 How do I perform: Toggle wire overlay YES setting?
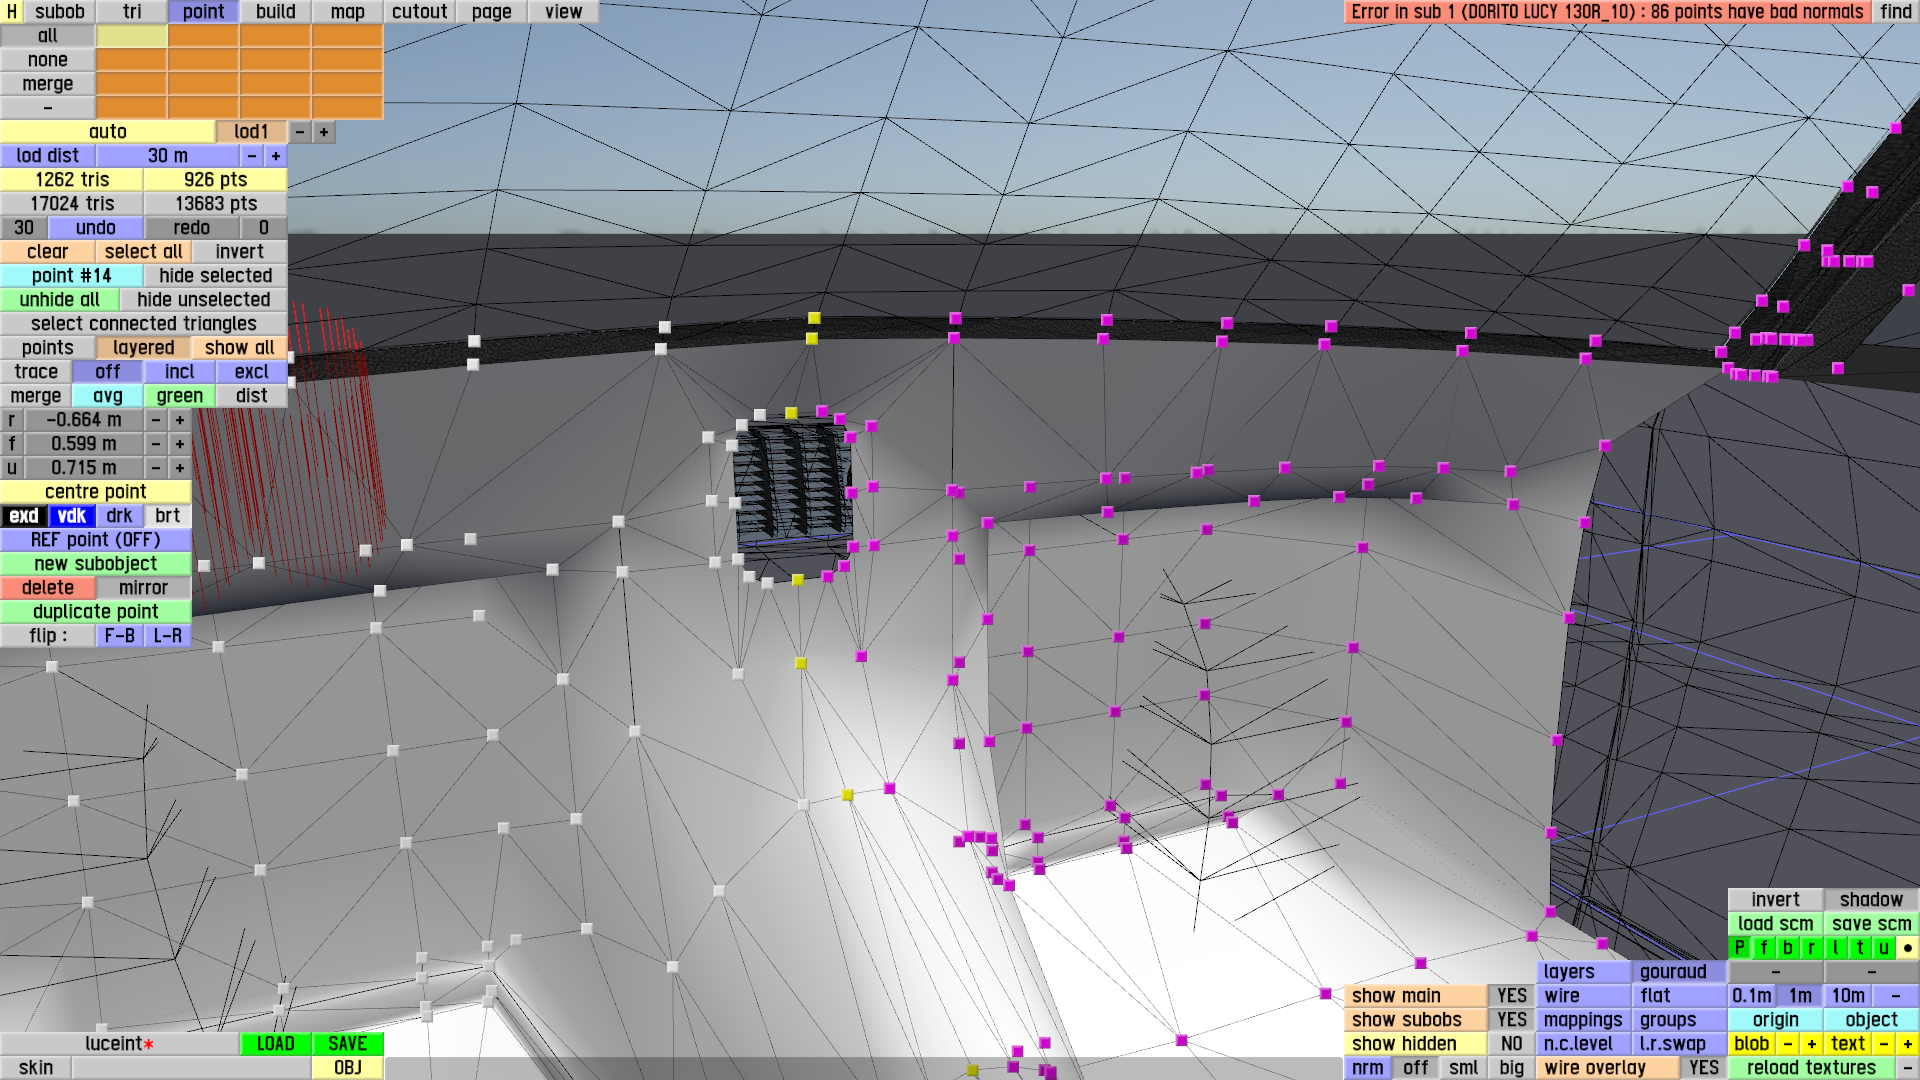tap(1703, 1068)
